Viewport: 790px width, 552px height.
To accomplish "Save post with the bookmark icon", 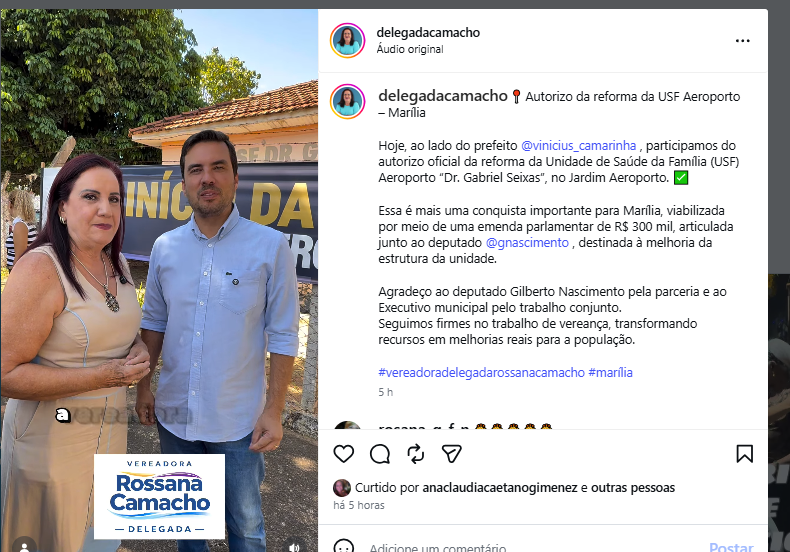I will [x=744, y=454].
